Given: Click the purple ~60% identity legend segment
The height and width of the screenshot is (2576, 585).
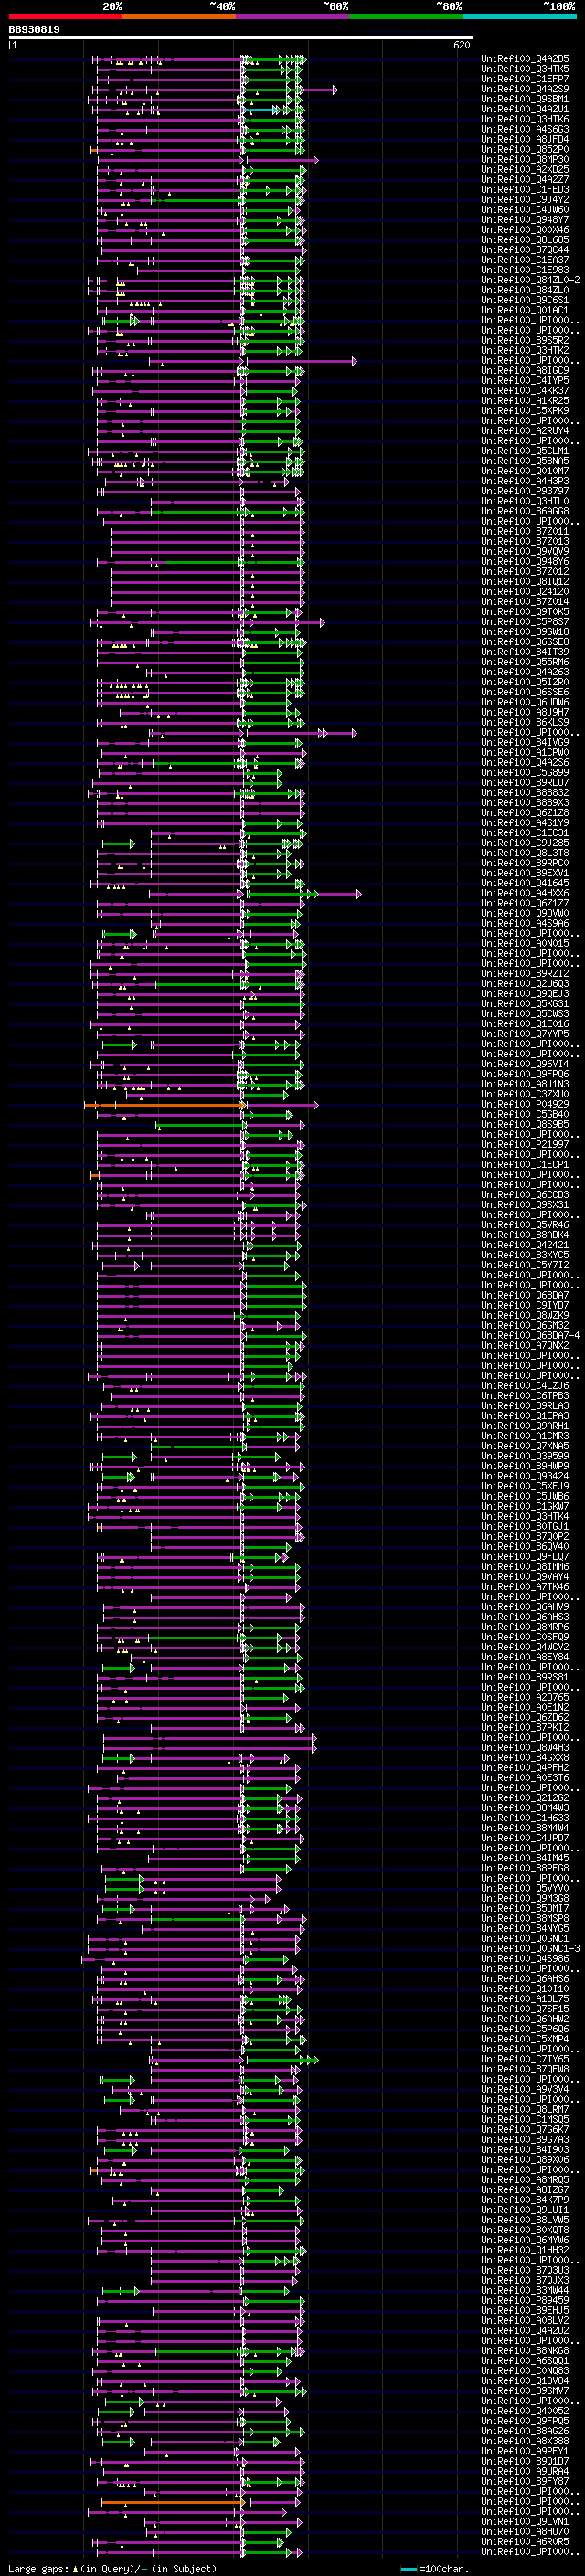Looking at the screenshot, I should 292,16.
